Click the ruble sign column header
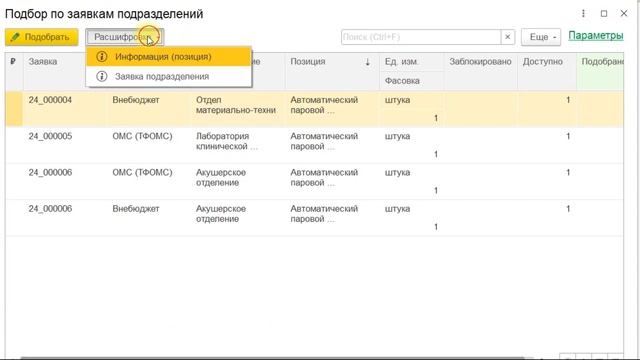640x360 pixels. click(13, 62)
